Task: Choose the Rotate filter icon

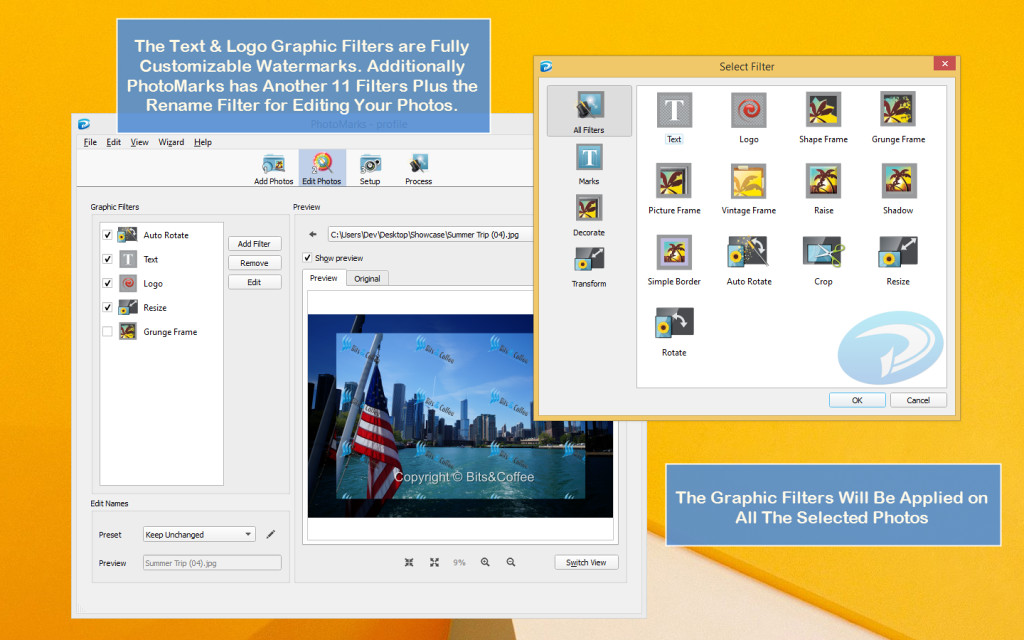Action: [674, 331]
